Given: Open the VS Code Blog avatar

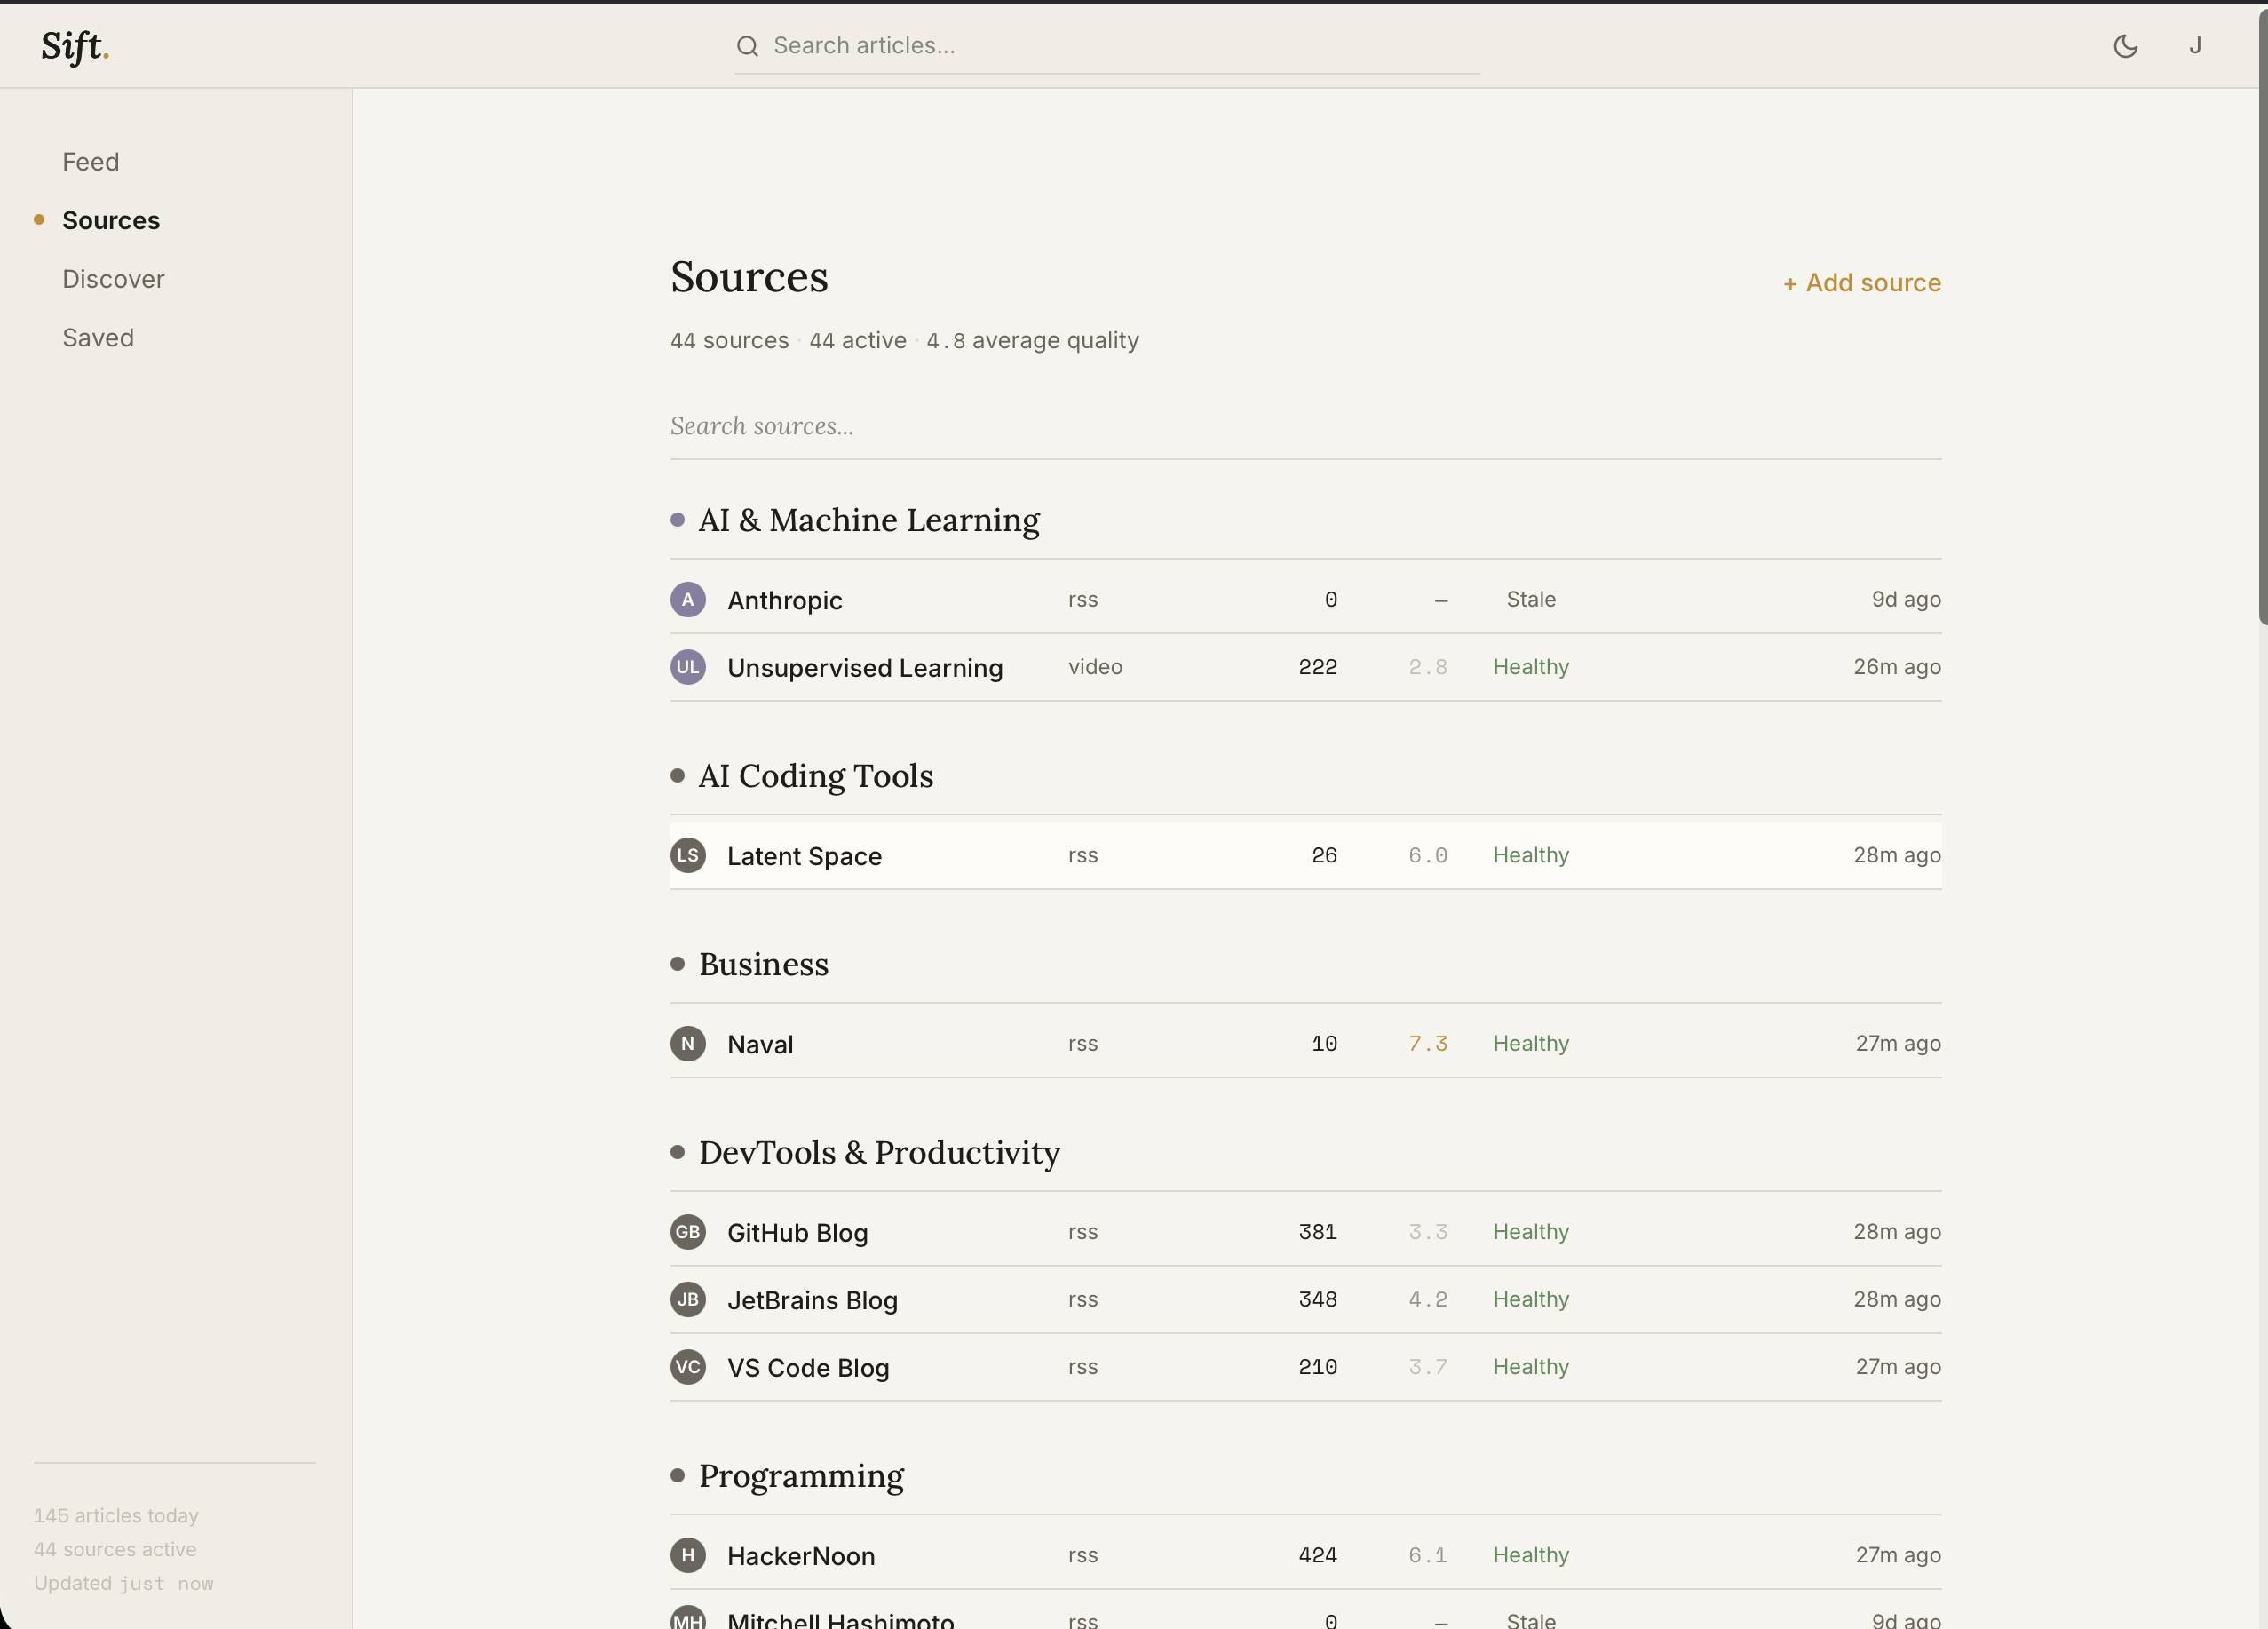Looking at the screenshot, I should coord(687,1367).
